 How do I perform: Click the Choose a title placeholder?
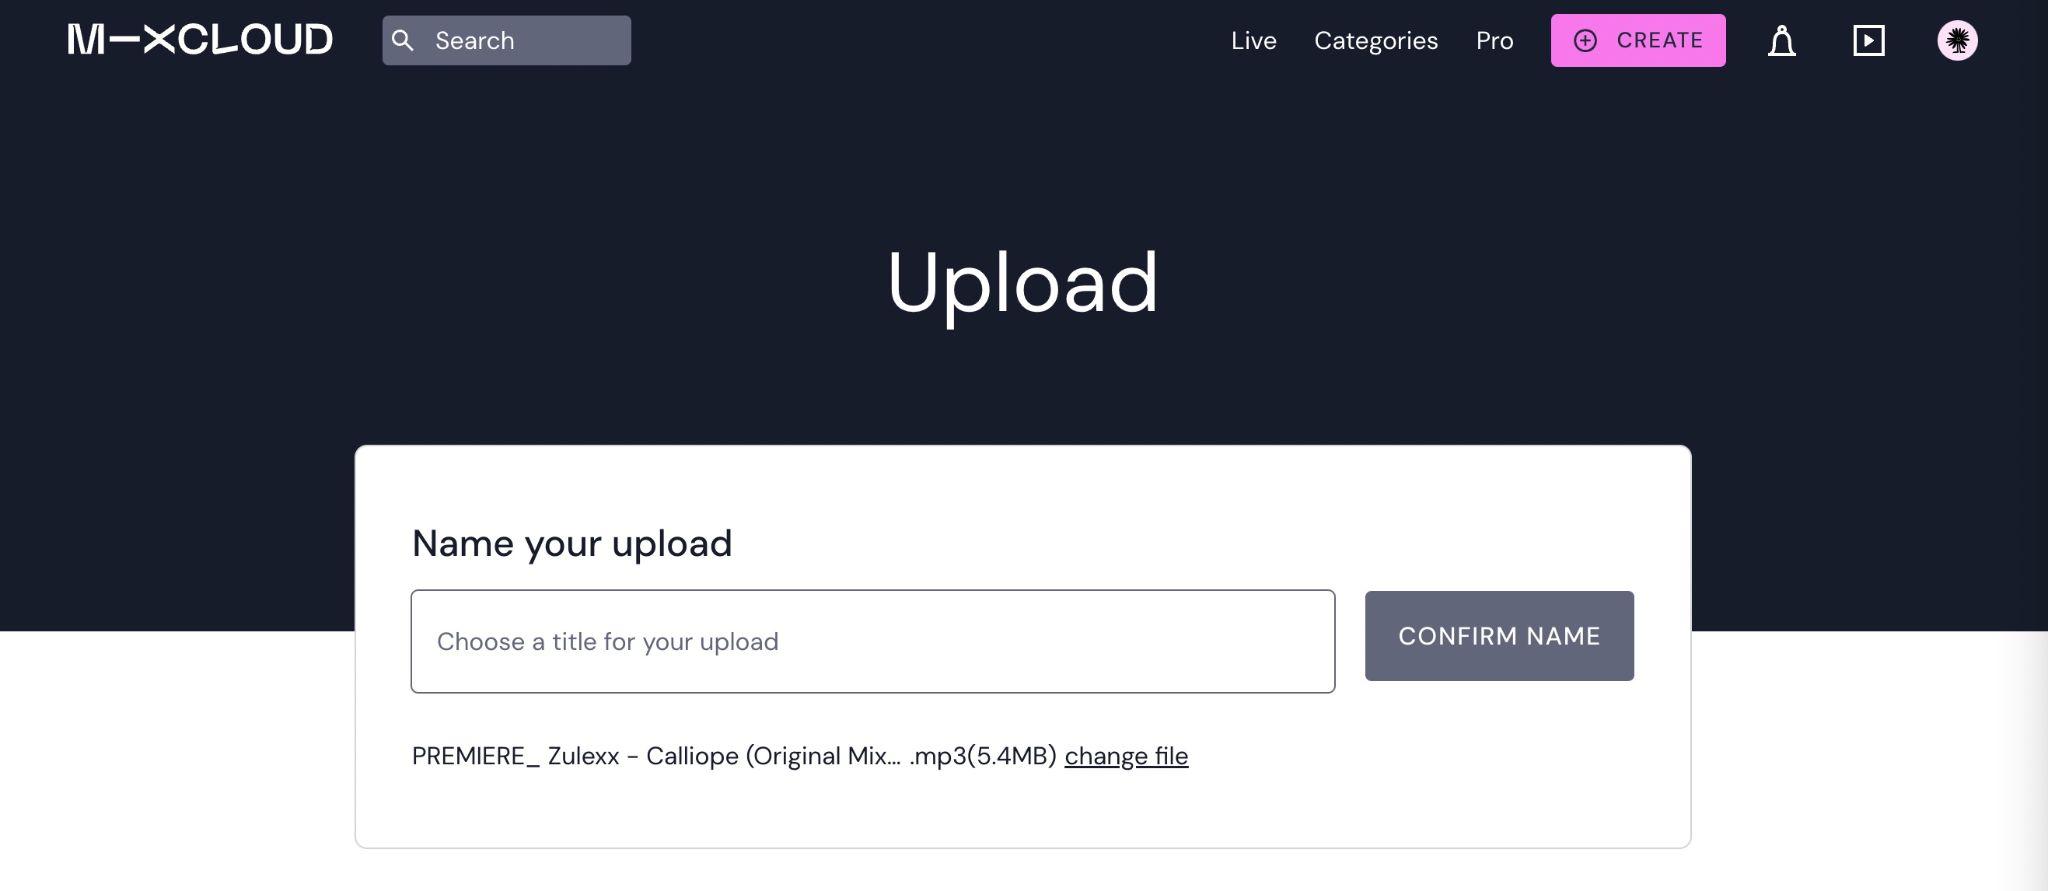607,642
